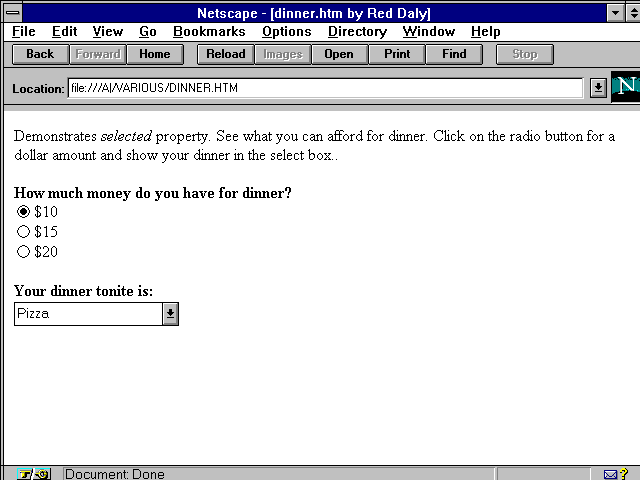Click the Find toolbar button
The height and width of the screenshot is (480, 640).
tap(454, 54)
